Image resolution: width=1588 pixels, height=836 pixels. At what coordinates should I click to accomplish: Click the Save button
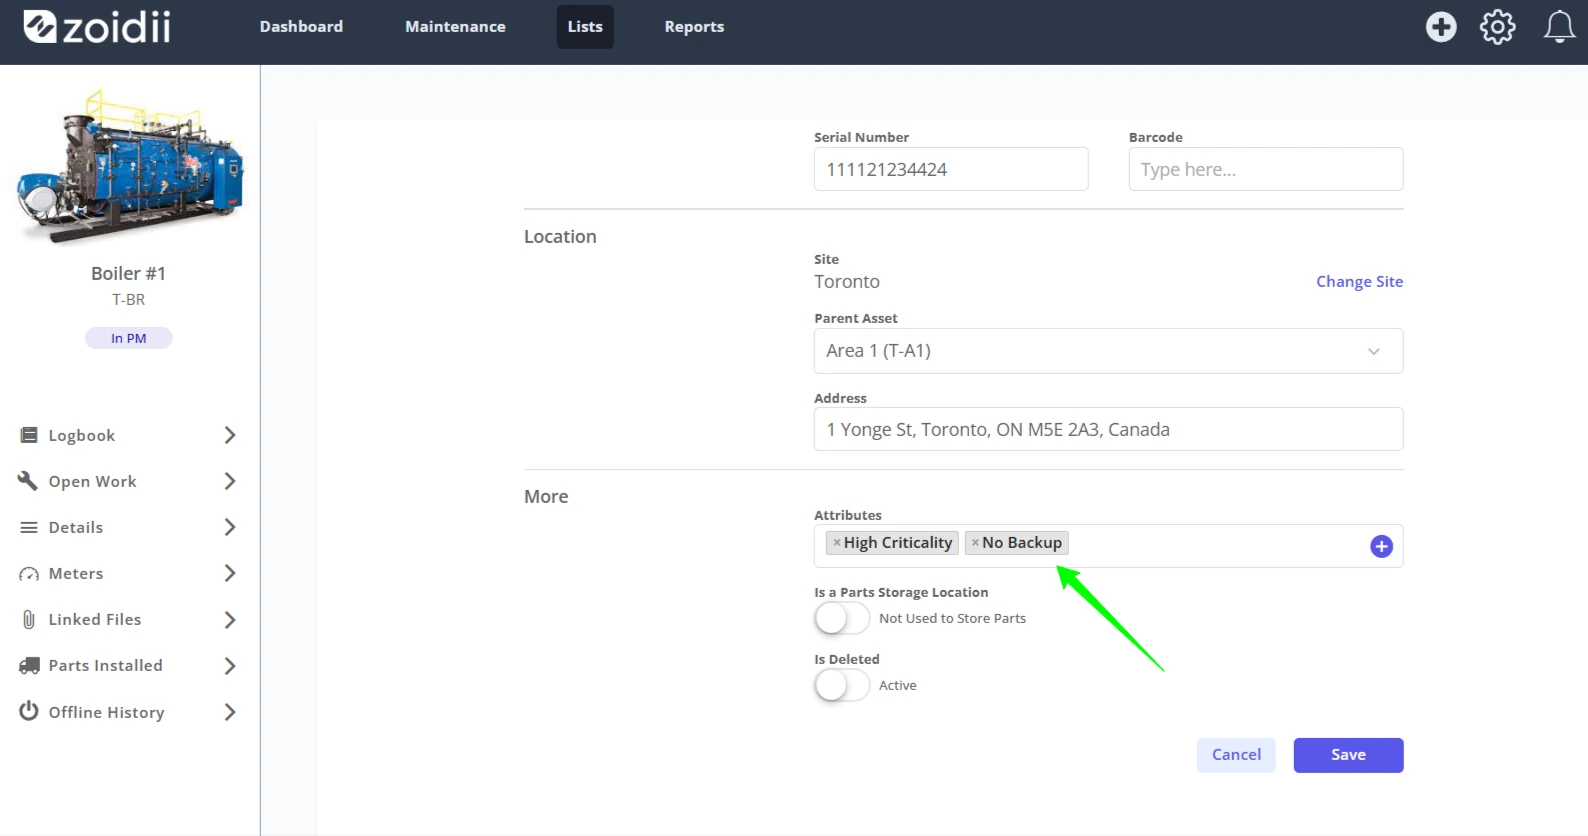pyautogui.click(x=1348, y=755)
